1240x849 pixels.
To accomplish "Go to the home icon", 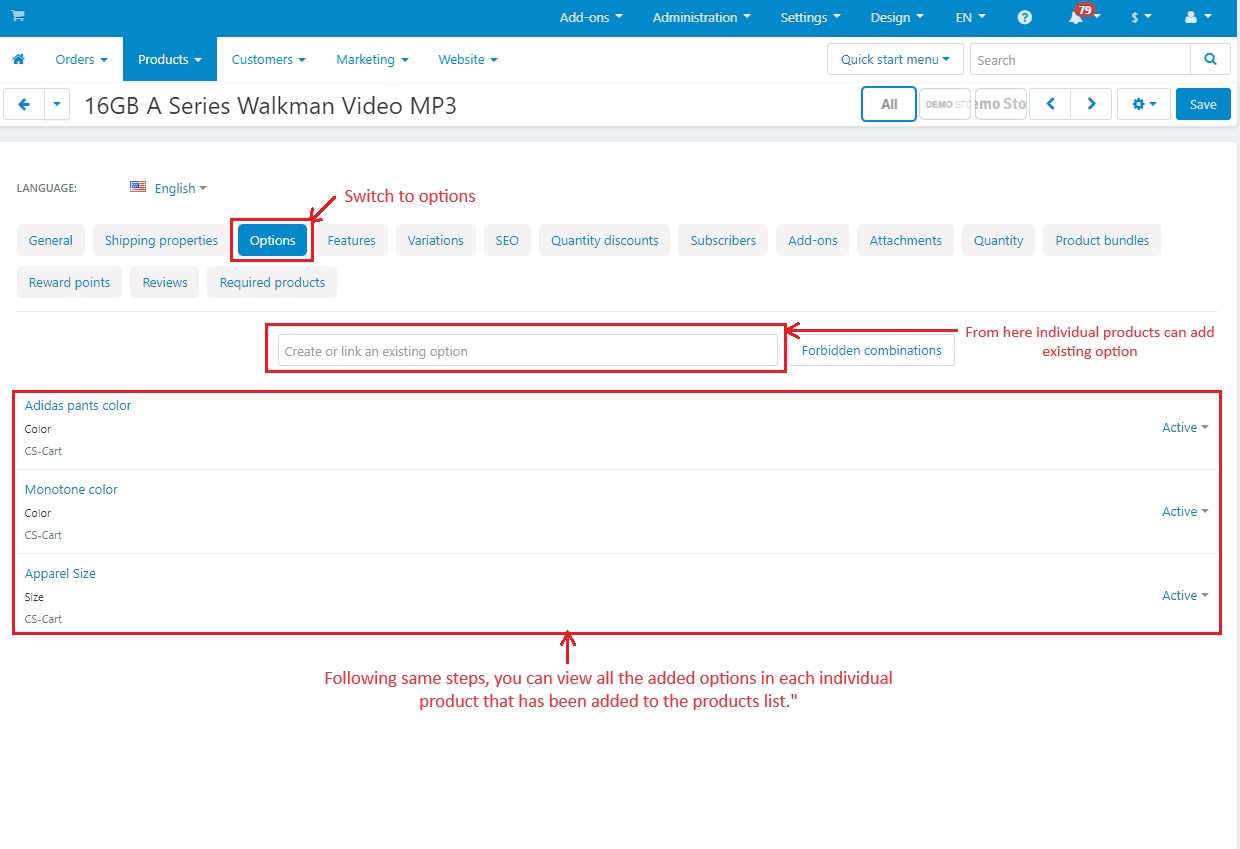I will [18, 59].
